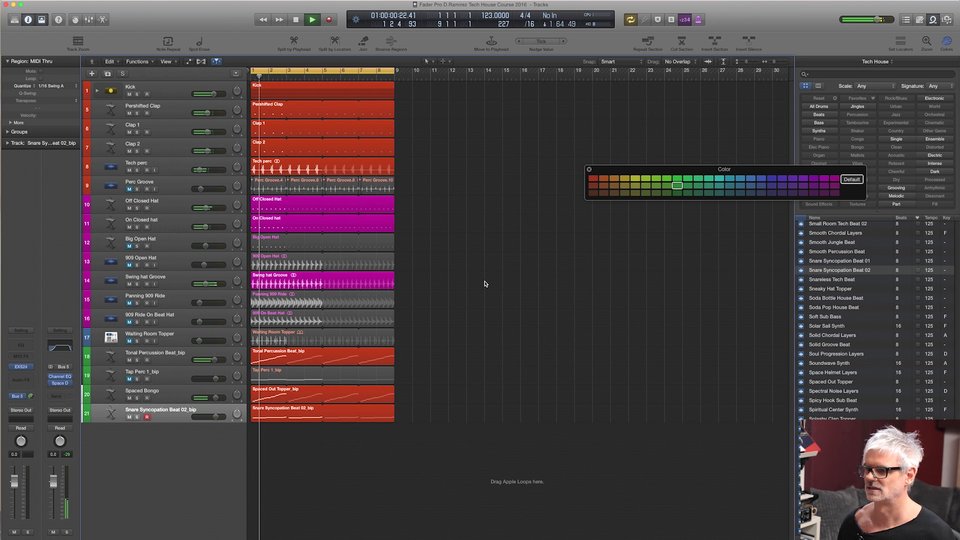The width and height of the screenshot is (960, 540).
Task: Toggle the Toolbar display button
Action: click(41, 20)
